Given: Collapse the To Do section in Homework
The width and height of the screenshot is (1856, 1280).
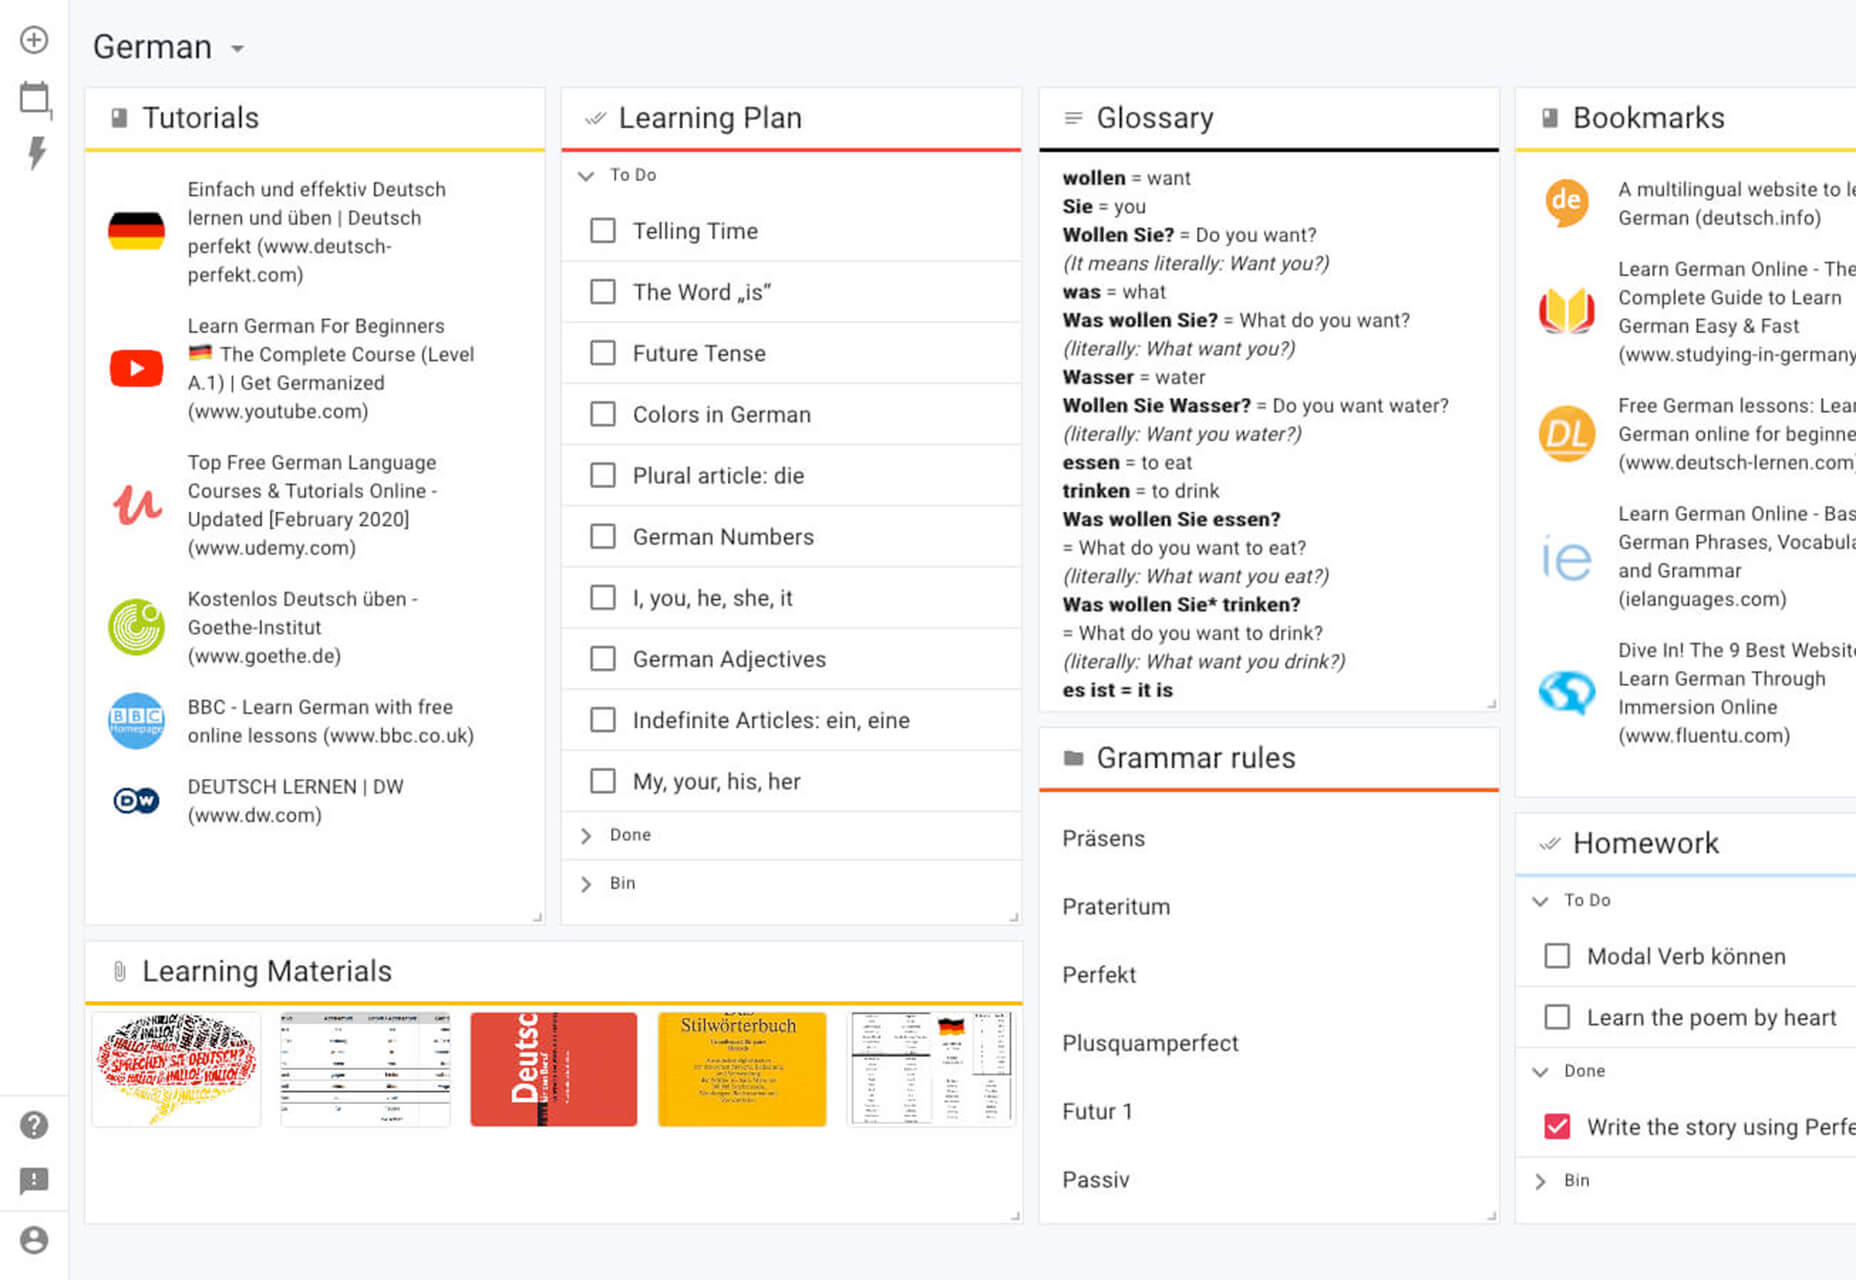Looking at the screenshot, I should (x=1540, y=900).
